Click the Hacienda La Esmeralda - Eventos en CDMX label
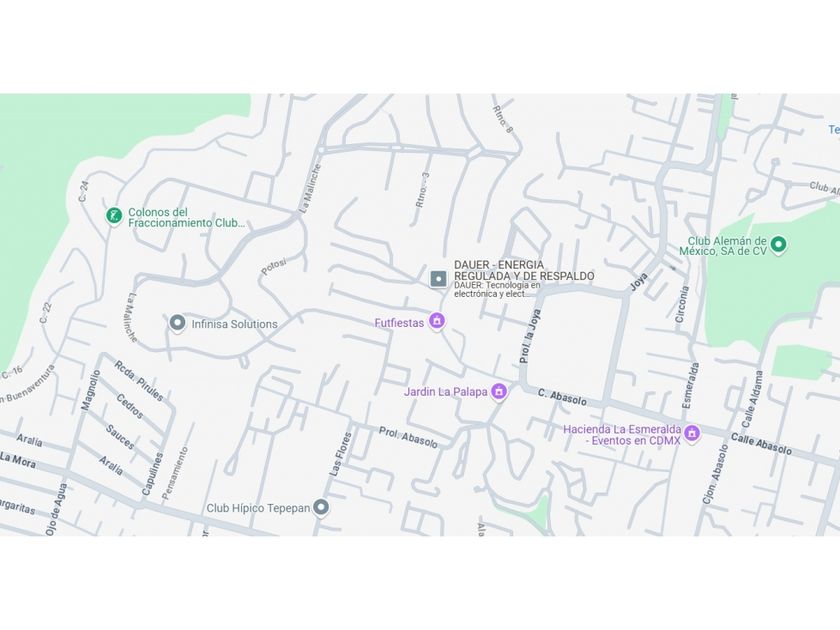The height and width of the screenshot is (630, 840). [x=622, y=435]
